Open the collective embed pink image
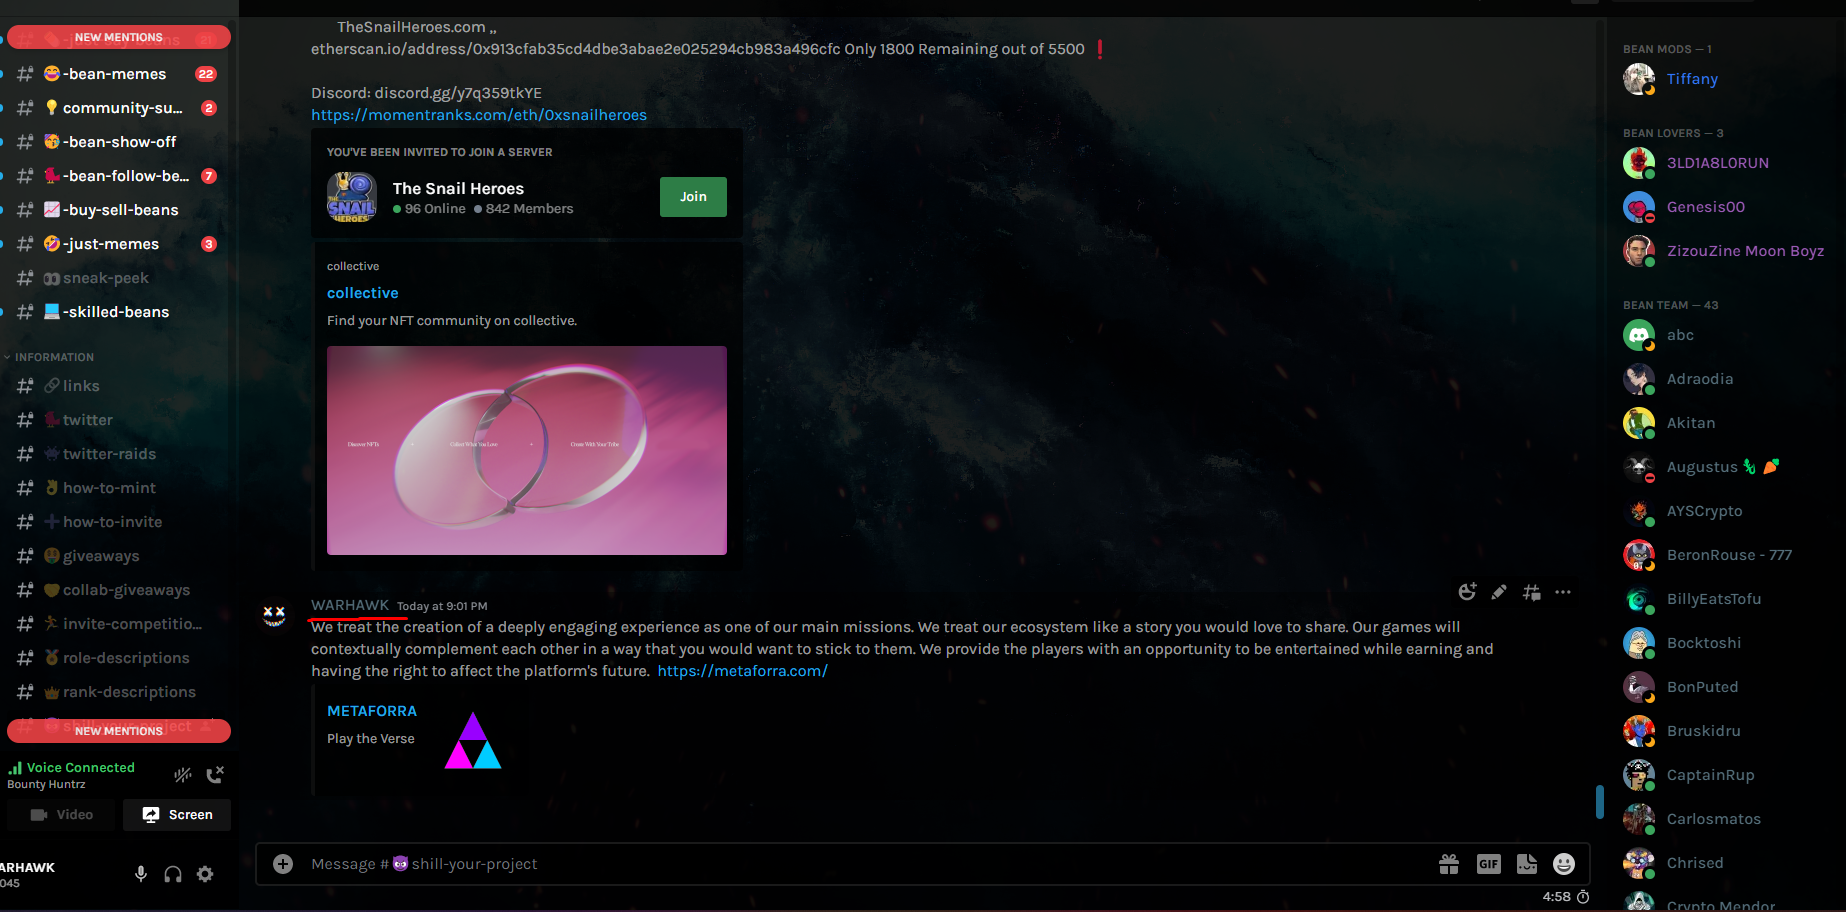1846x912 pixels. click(527, 450)
